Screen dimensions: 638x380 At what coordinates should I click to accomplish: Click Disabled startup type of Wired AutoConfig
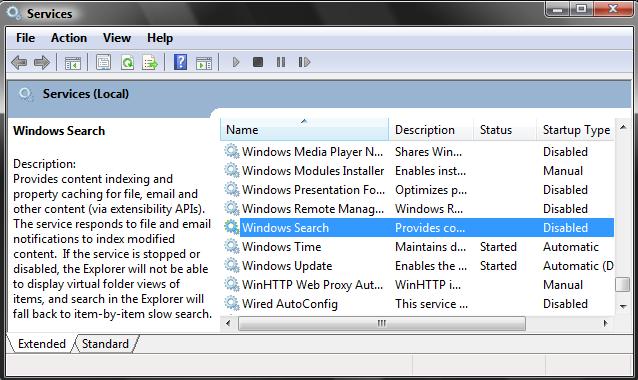click(565, 304)
